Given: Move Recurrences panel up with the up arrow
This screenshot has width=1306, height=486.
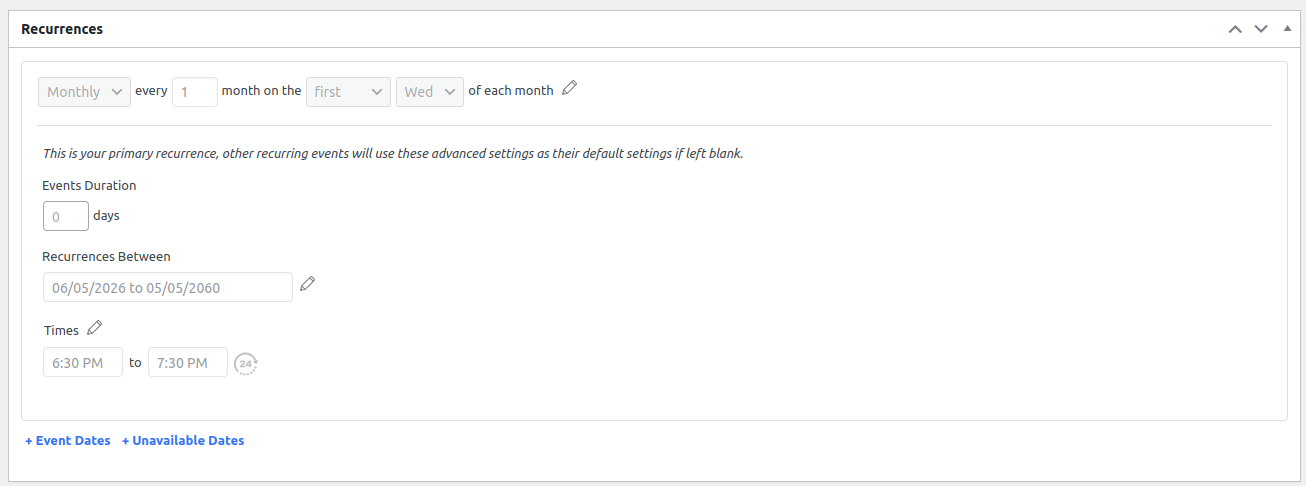Looking at the screenshot, I should click(x=1235, y=29).
